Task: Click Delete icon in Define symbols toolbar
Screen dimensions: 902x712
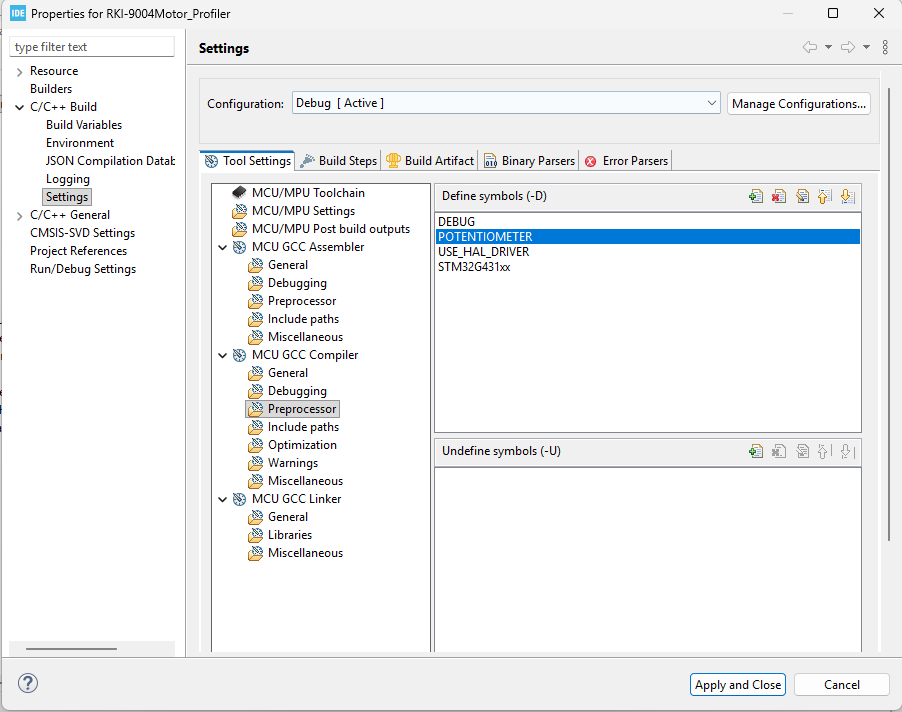Action: pos(779,197)
